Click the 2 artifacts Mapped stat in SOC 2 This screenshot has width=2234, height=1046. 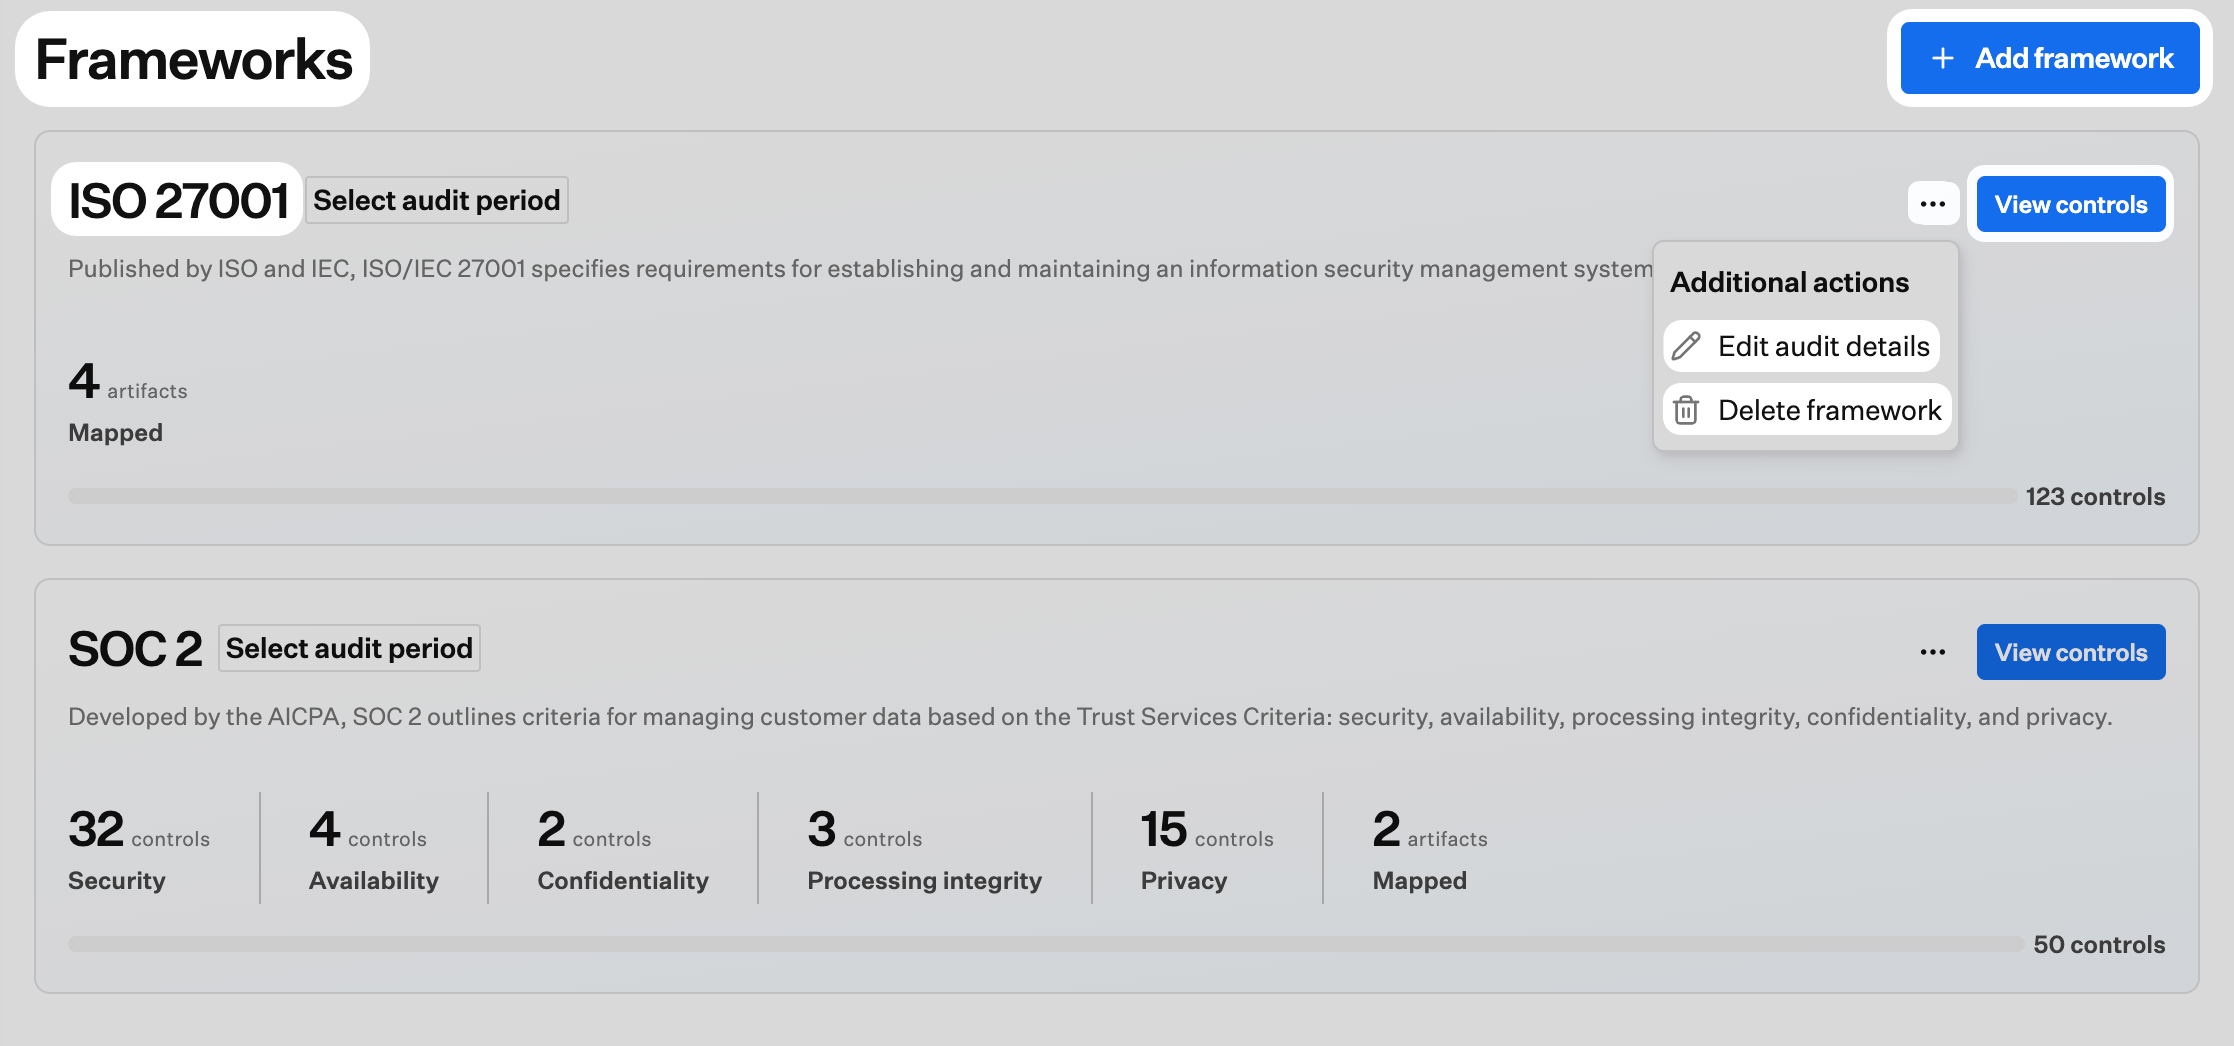point(1429,850)
